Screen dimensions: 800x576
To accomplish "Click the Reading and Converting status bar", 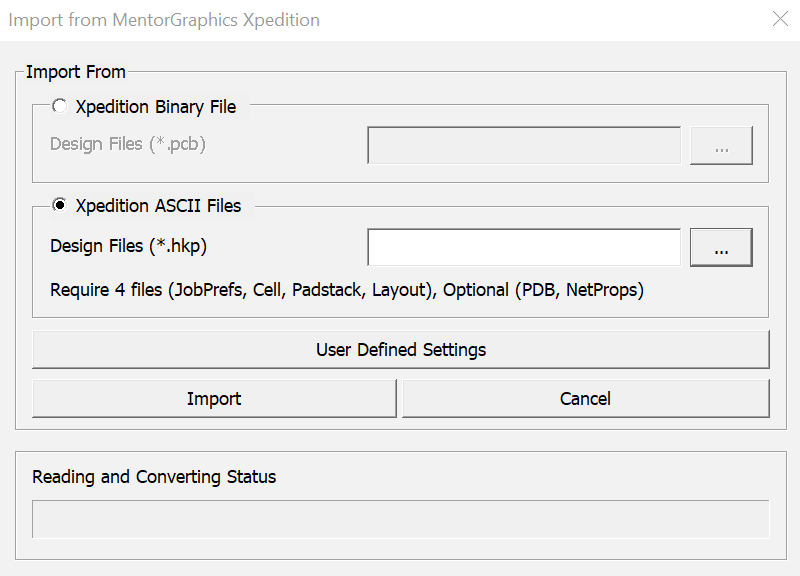I will click(400, 520).
